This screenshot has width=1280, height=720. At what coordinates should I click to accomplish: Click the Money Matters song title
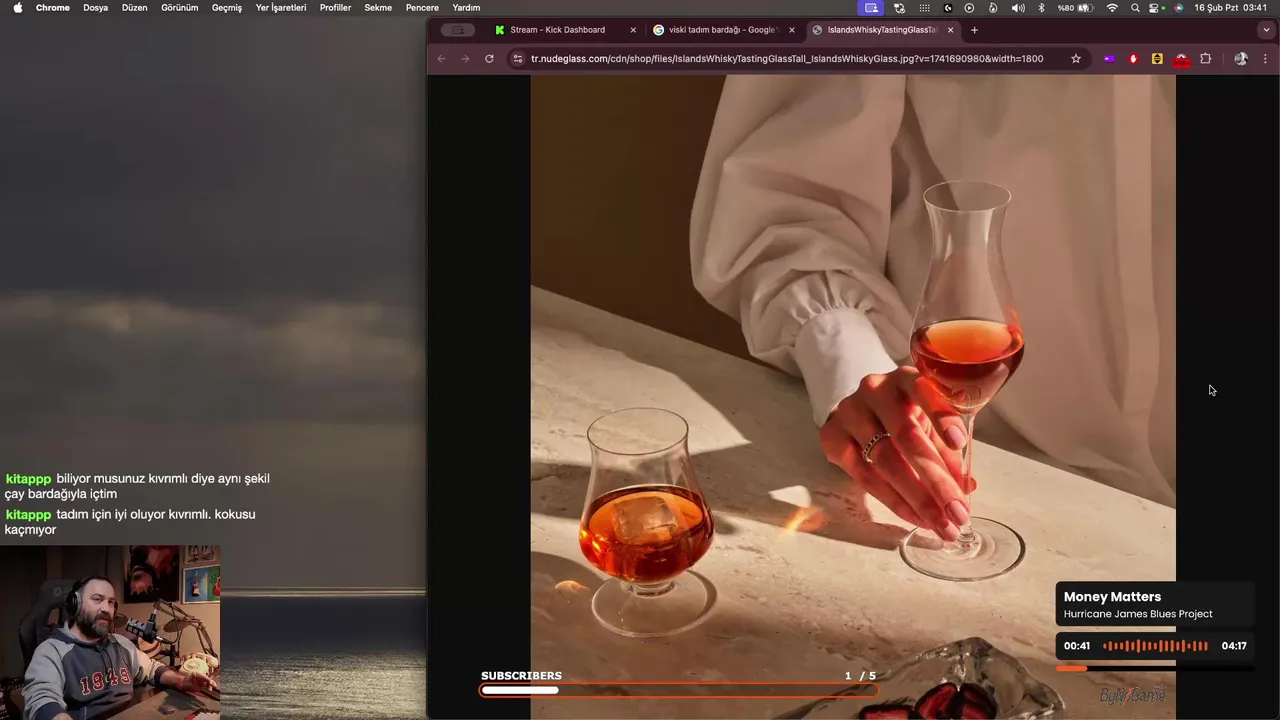click(x=1112, y=596)
